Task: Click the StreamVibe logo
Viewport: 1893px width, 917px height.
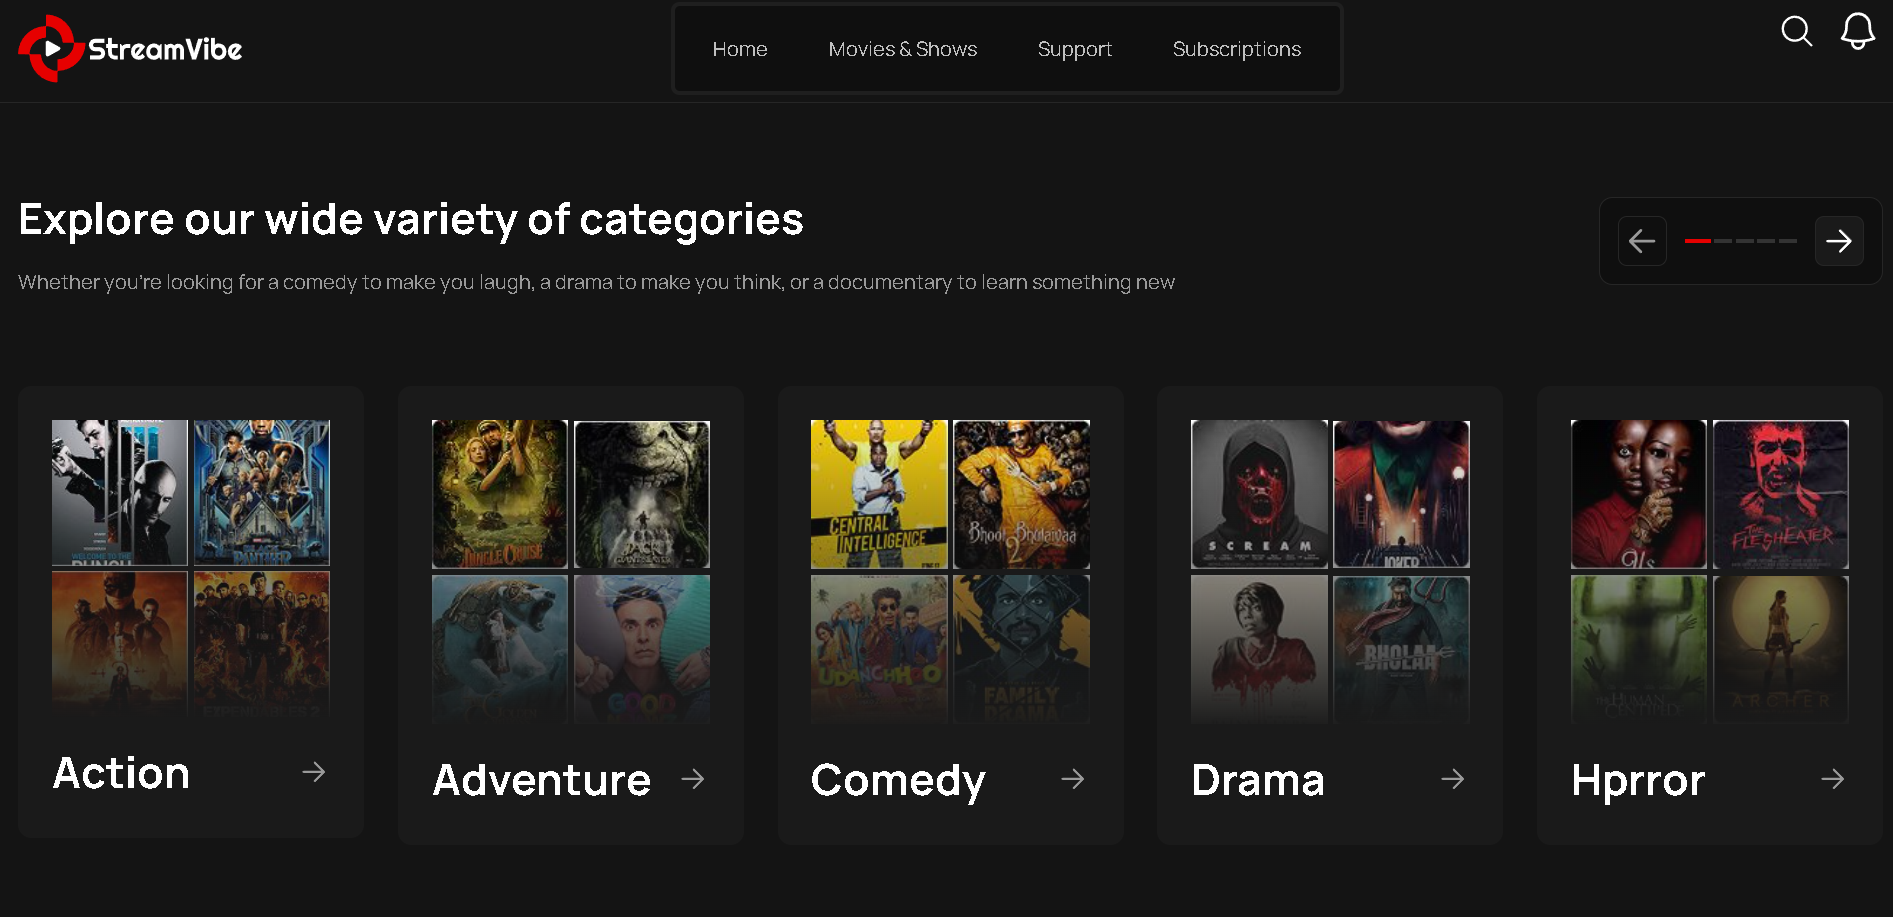Action: [128, 45]
